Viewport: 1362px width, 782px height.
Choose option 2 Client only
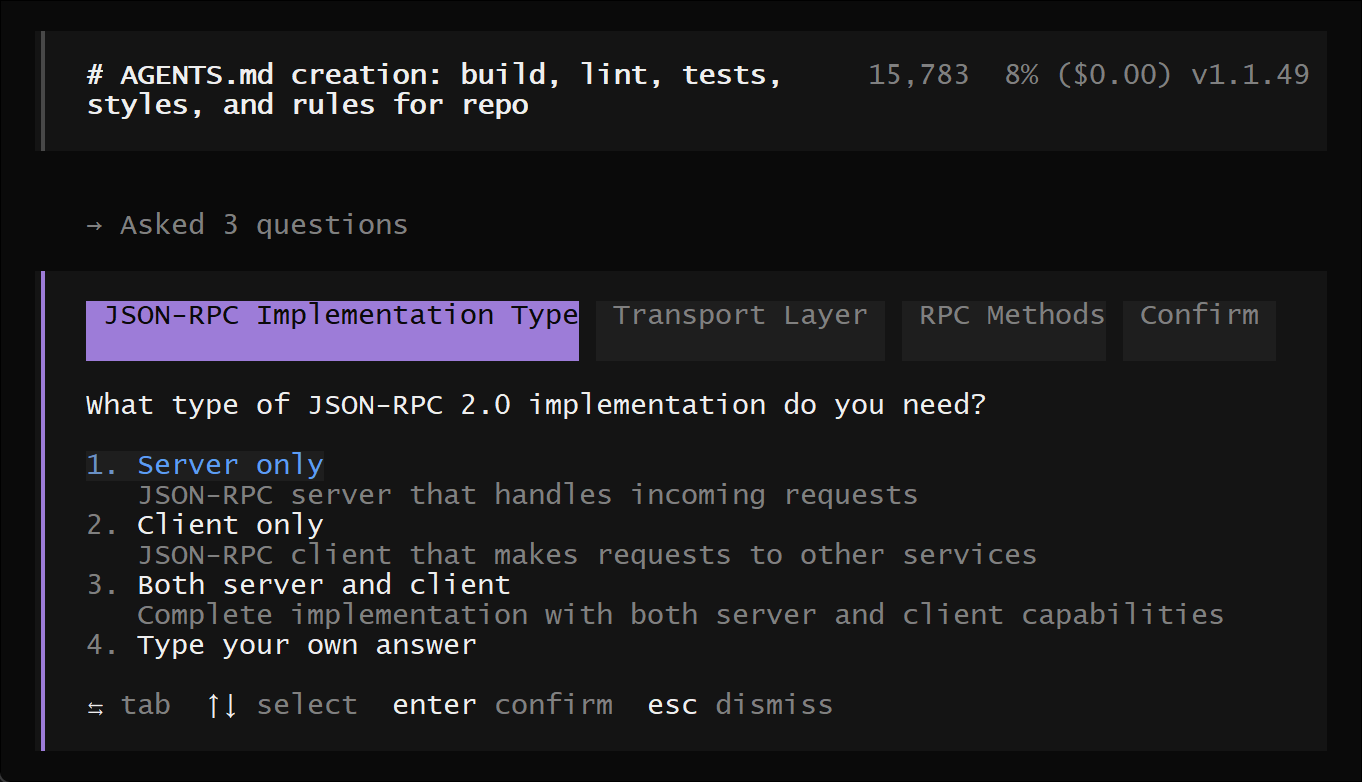click(x=205, y=525)
